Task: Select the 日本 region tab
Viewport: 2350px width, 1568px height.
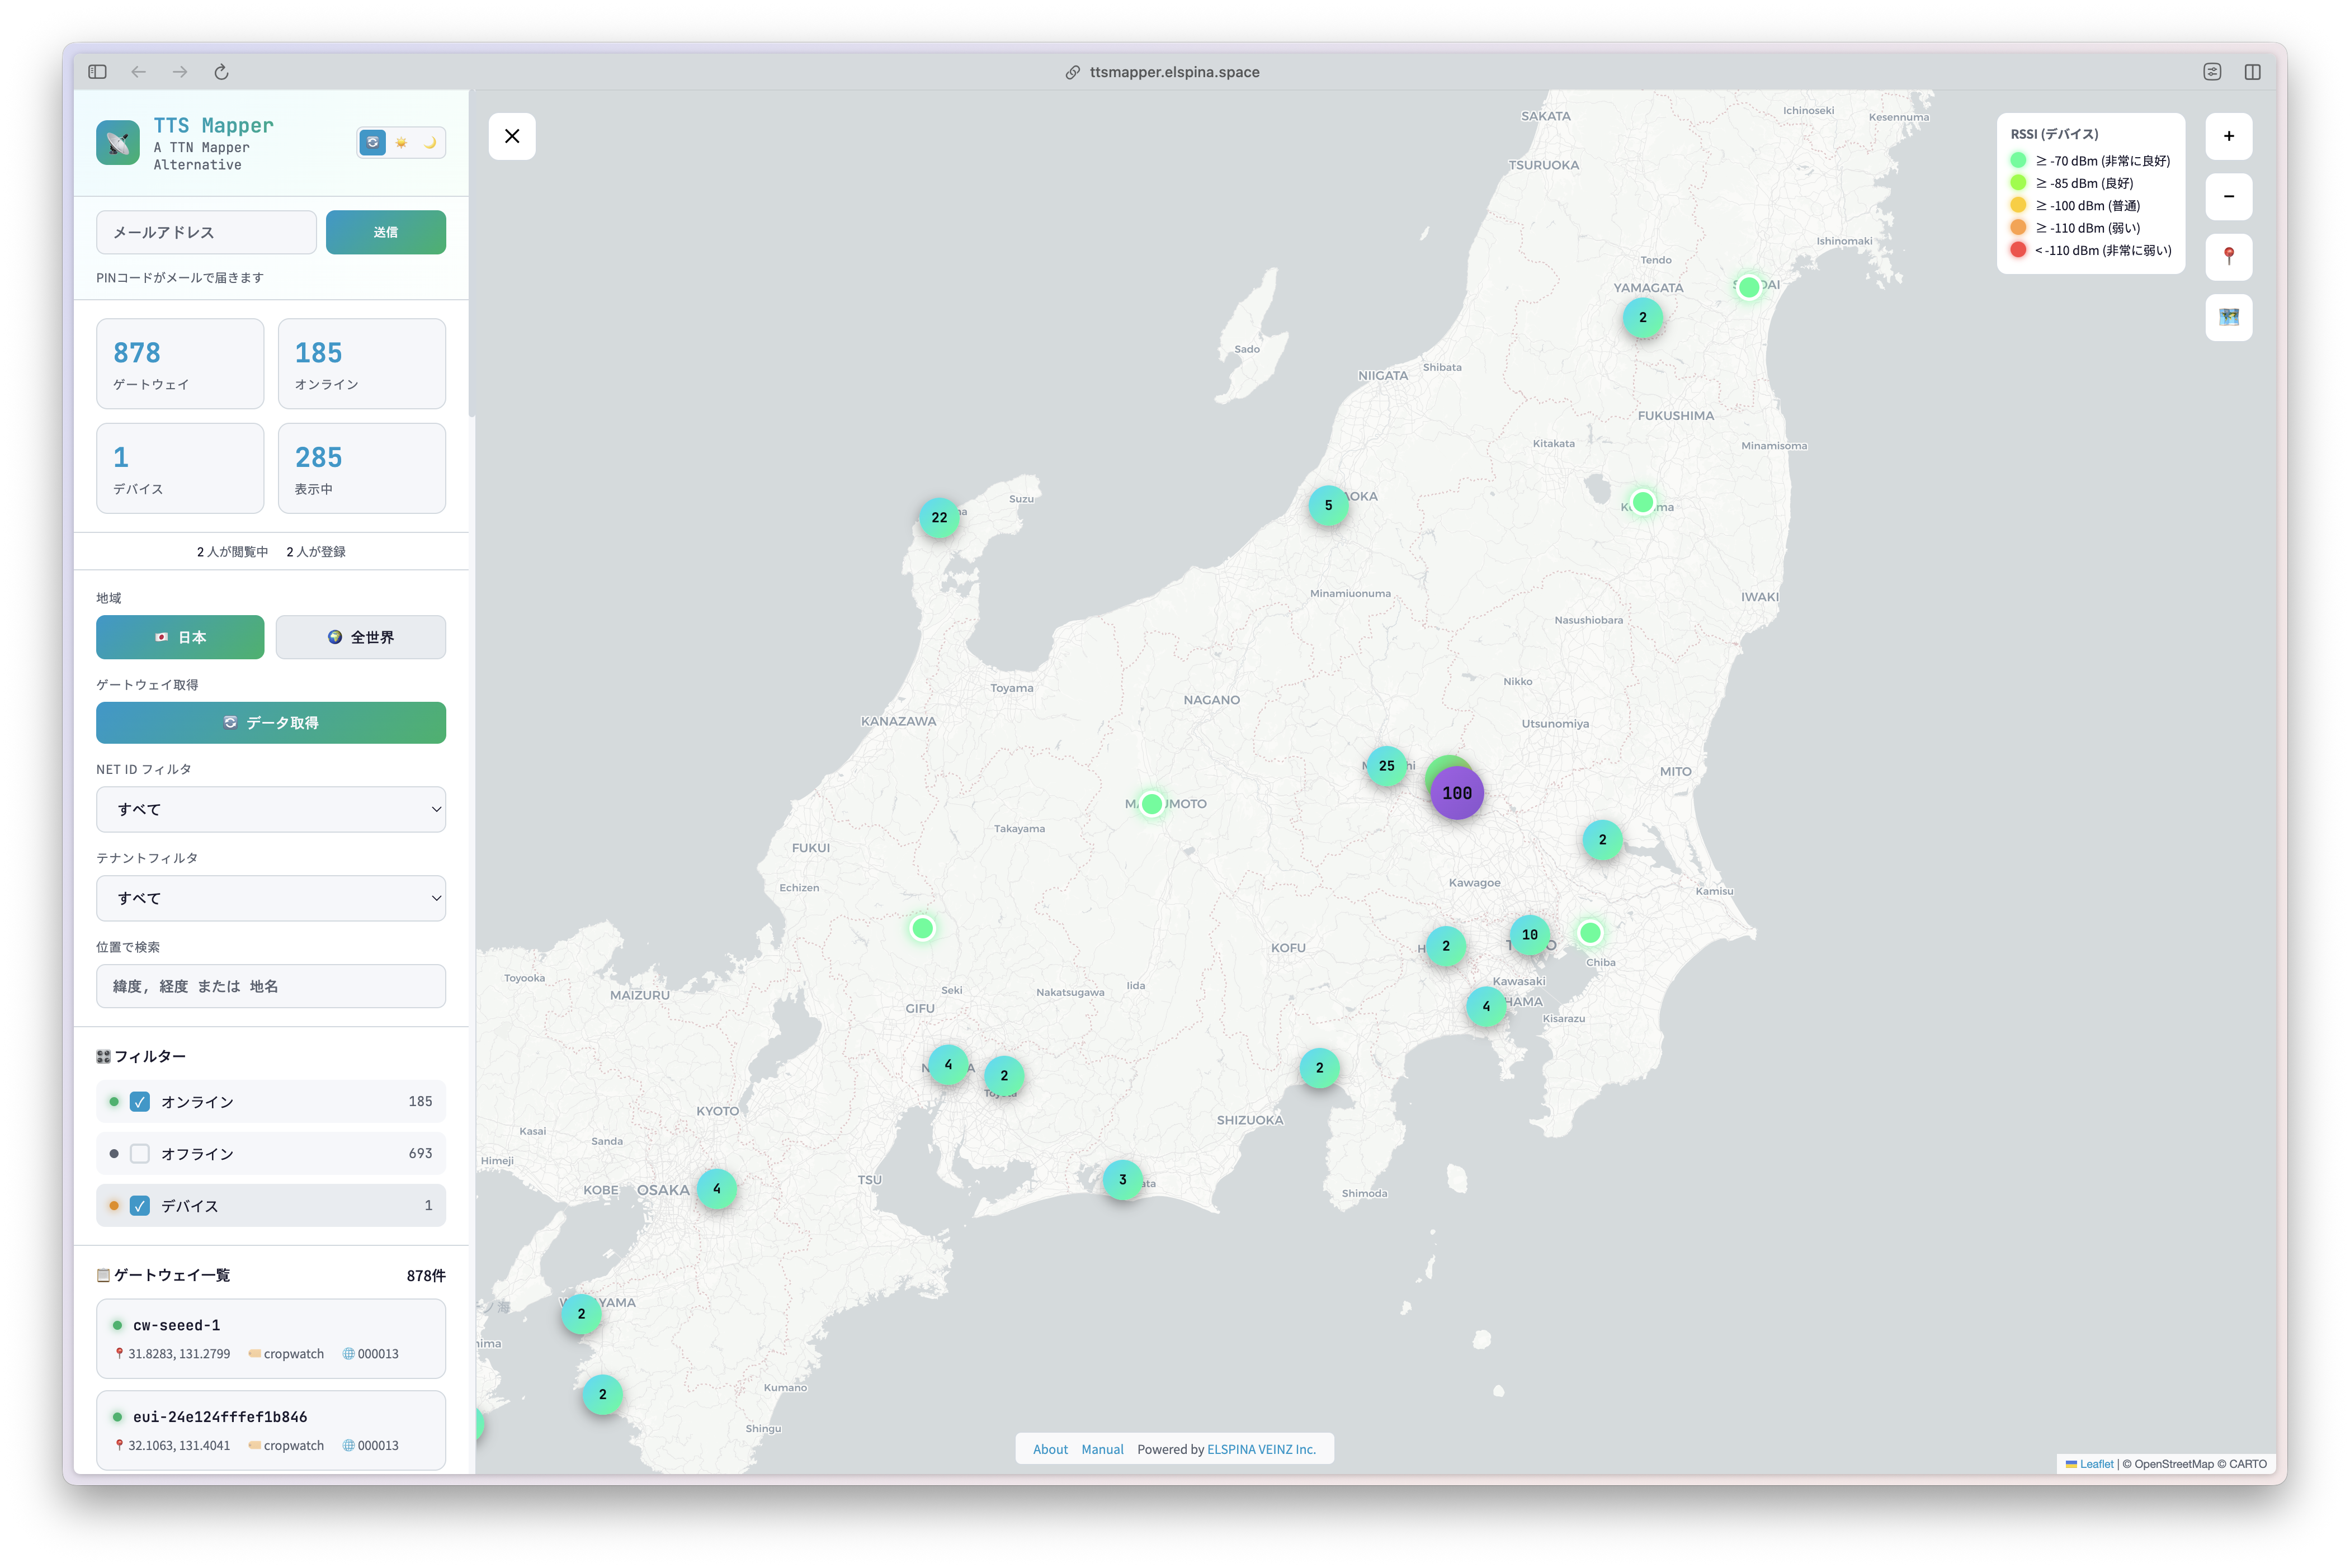Action: tap(180, 637)
